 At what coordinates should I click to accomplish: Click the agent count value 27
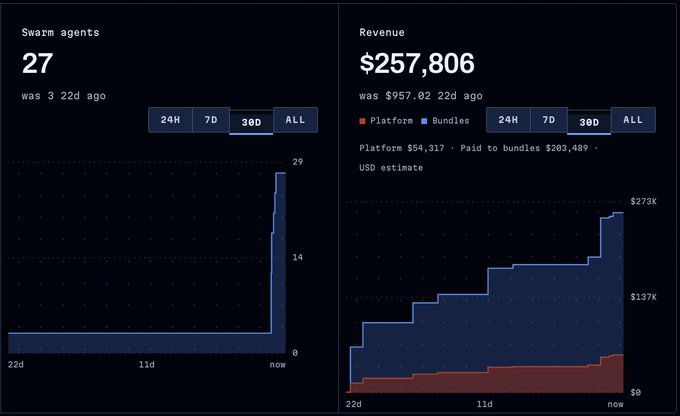37,63
